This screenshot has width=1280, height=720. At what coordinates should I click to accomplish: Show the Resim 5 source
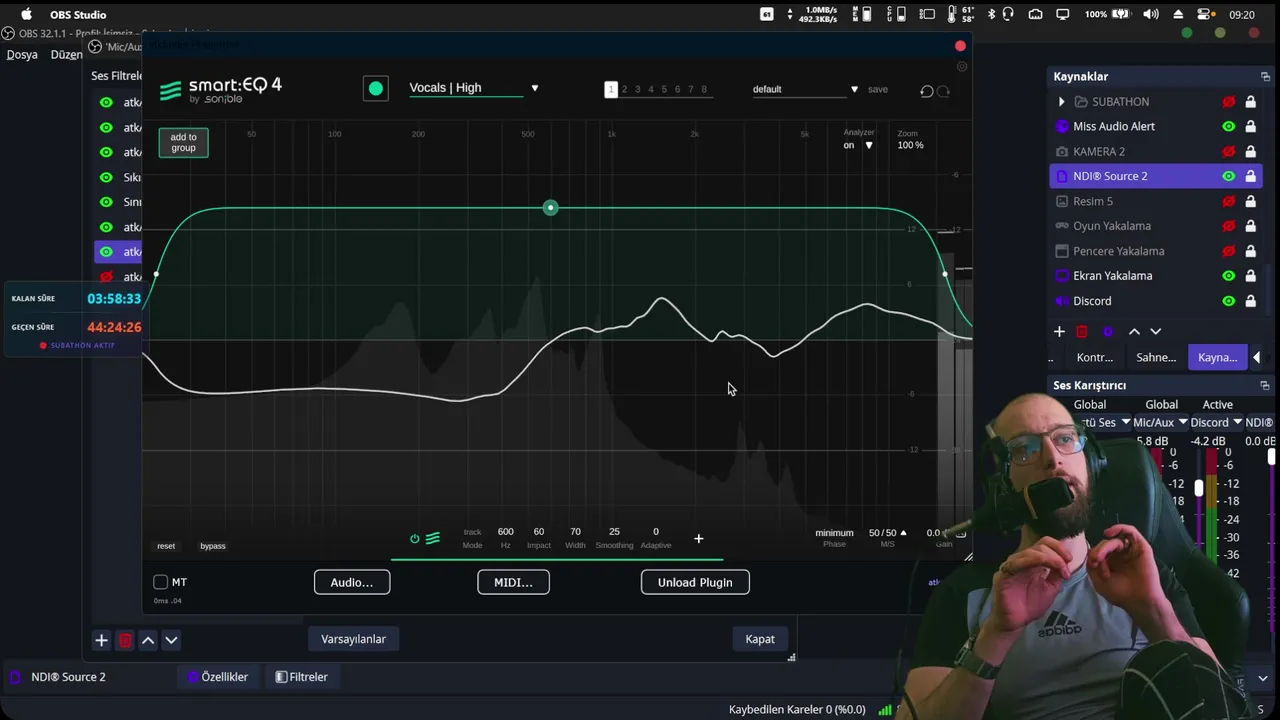click(x=1228, y=201)
